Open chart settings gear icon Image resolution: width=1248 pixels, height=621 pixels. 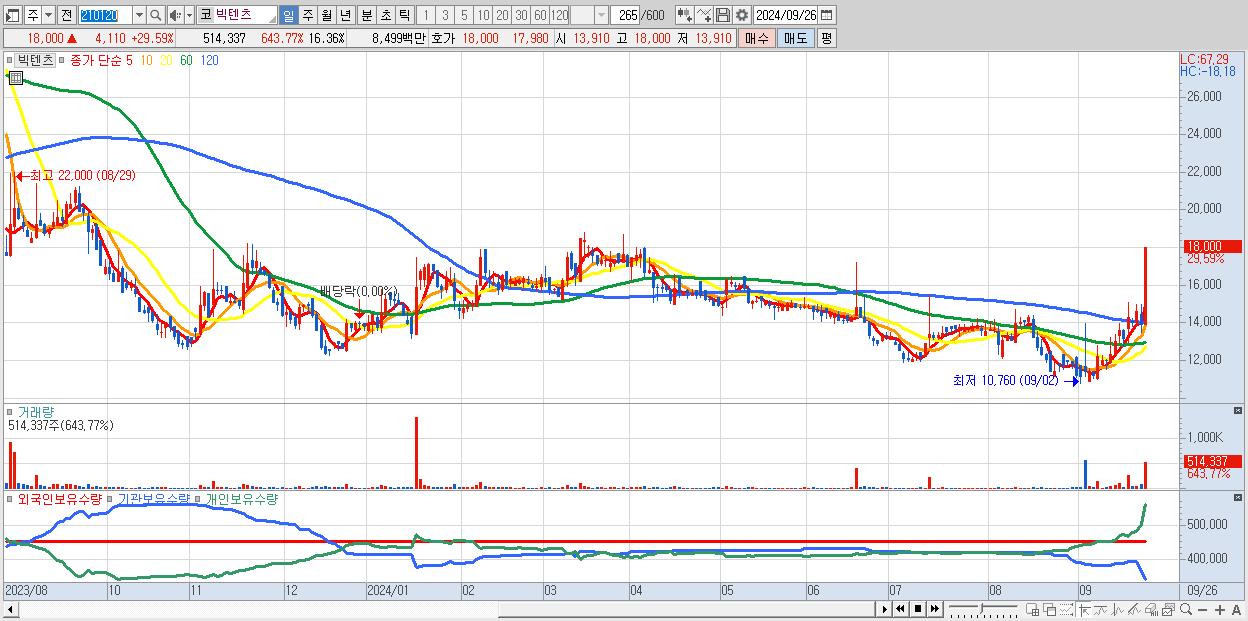point(741,15)
